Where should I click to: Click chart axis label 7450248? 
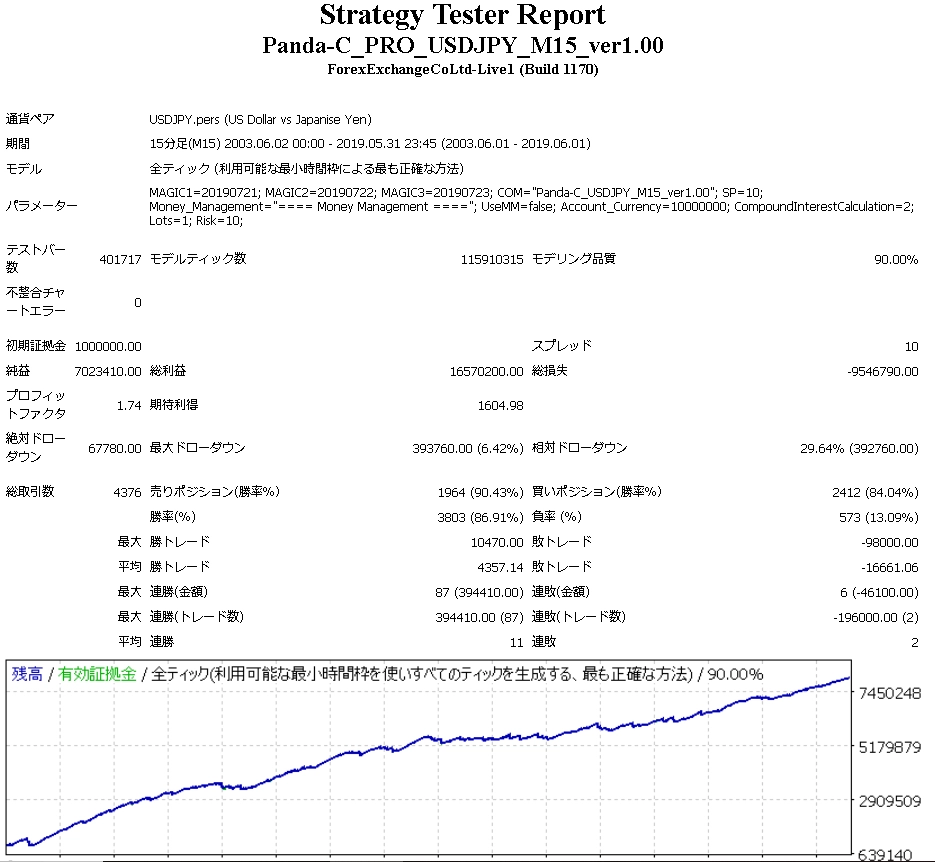(x=890, y=693)
